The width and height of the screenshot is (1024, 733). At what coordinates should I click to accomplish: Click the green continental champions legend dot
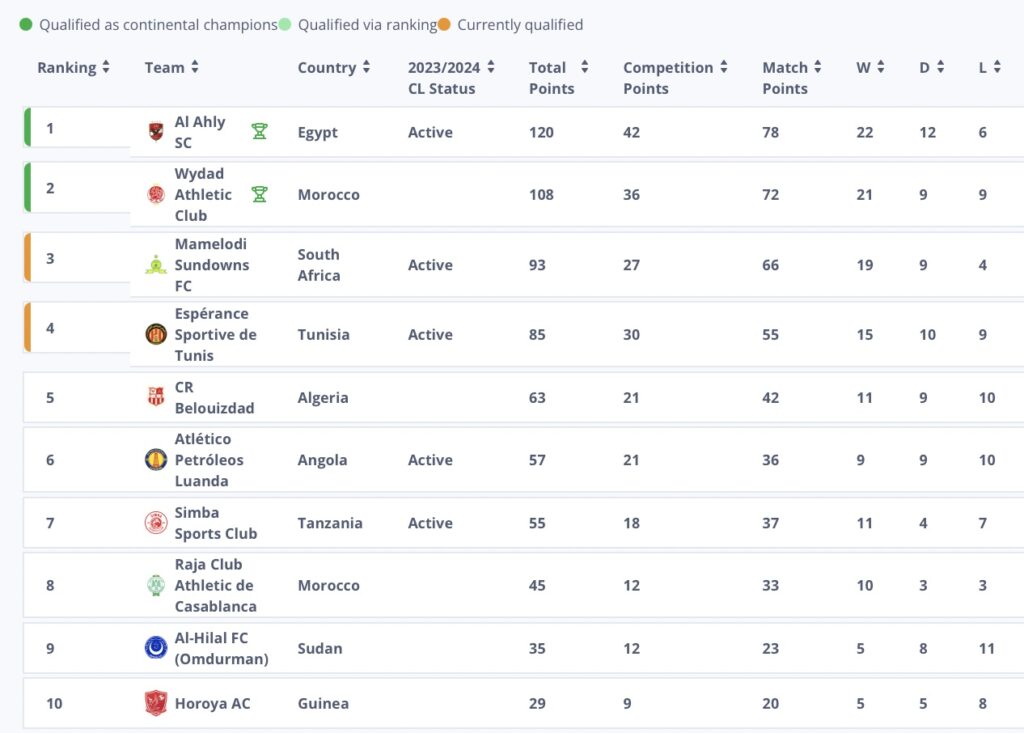[x=26, y=25]
